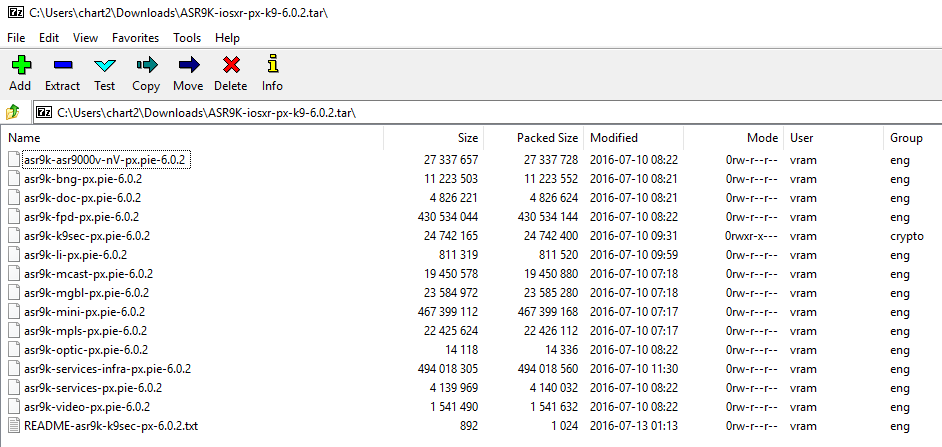942x447 pixels.
Task: Open the Info properties icon
Action: pyautogui.click(x=272, y=66)
